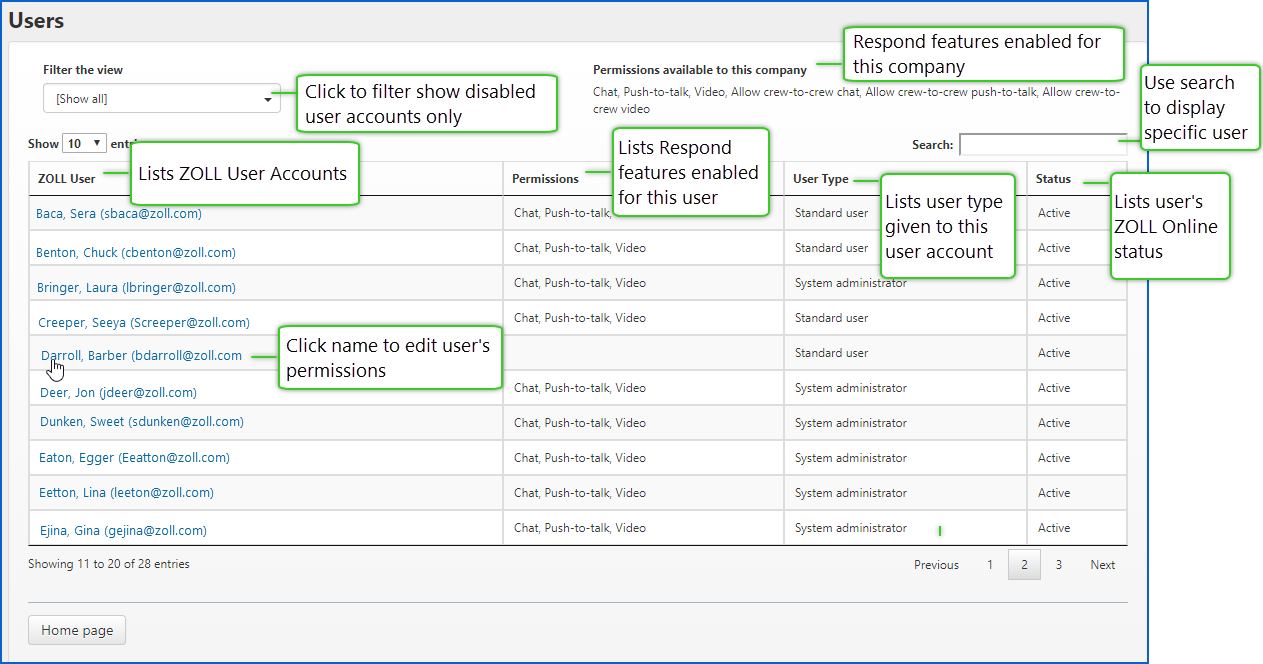Screen dimensions: 1263x664
Task: Return via the Home page button
Action: (77, 630)
